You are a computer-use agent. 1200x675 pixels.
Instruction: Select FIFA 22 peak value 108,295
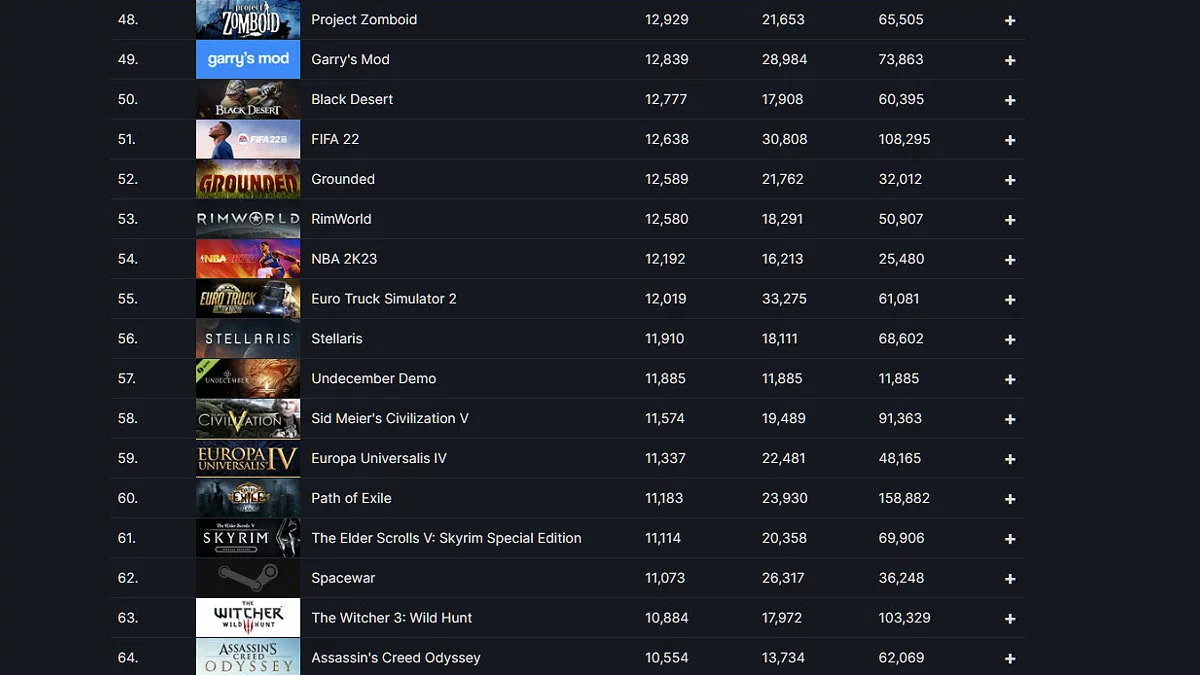904,139
